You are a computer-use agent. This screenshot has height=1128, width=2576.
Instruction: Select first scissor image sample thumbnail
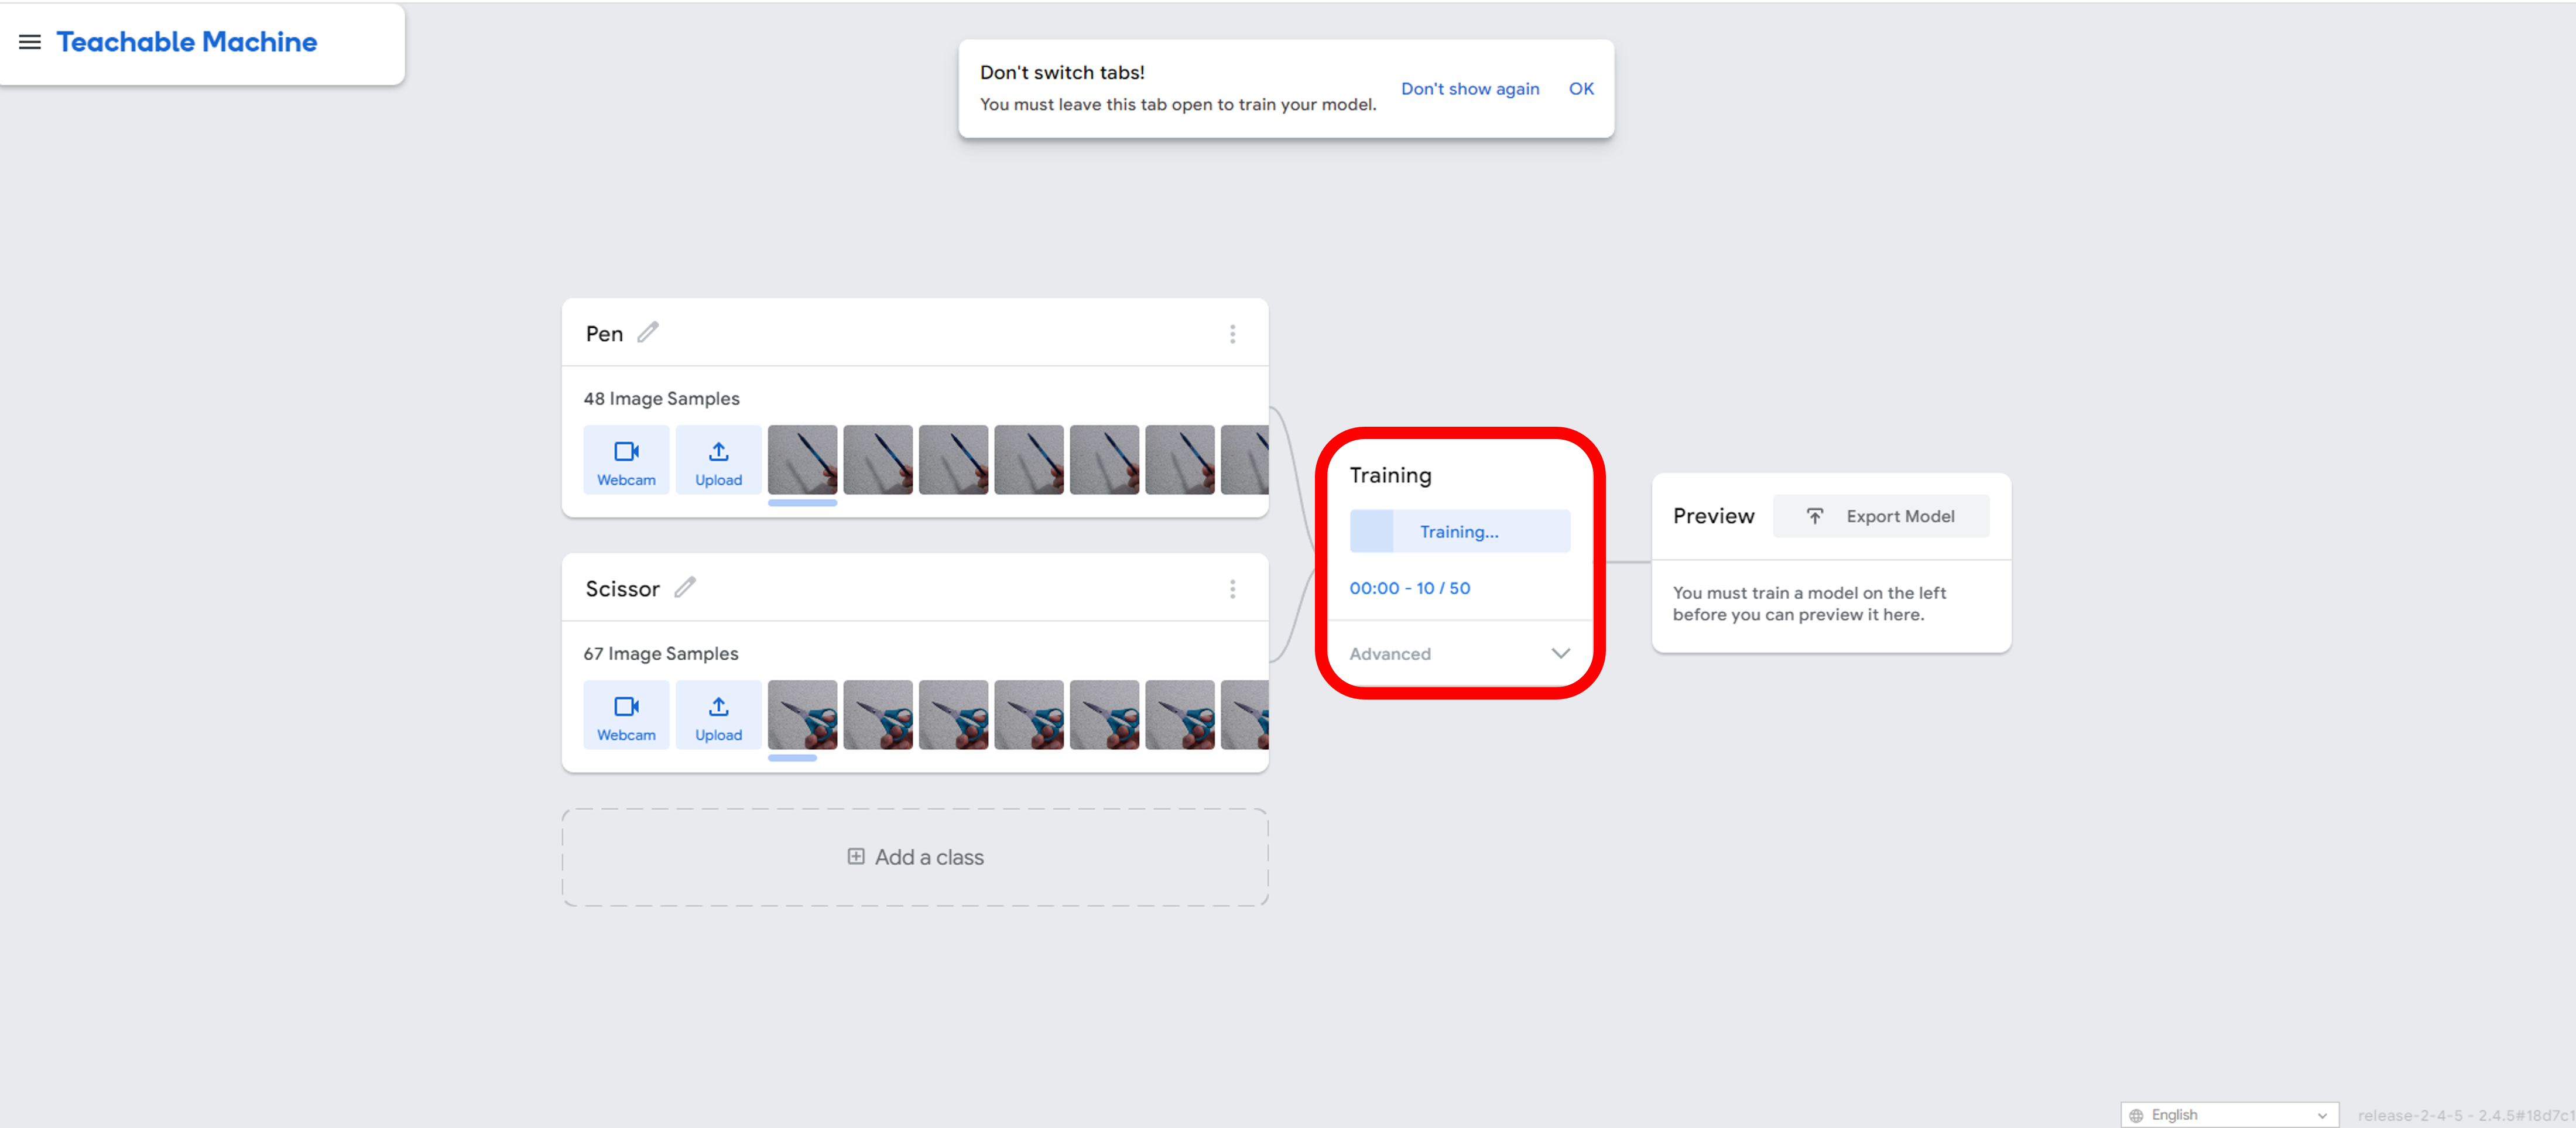click(x=802, y=715)
